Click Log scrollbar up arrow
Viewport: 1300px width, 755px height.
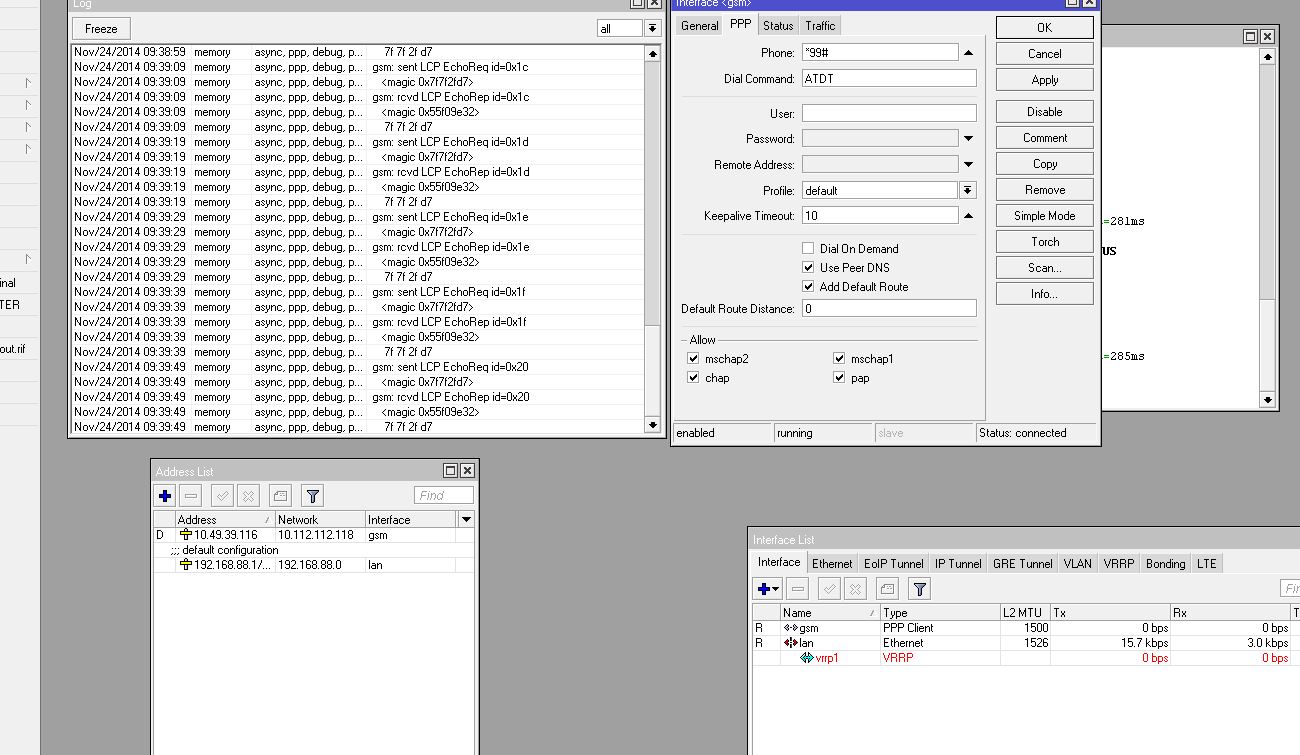653,53
